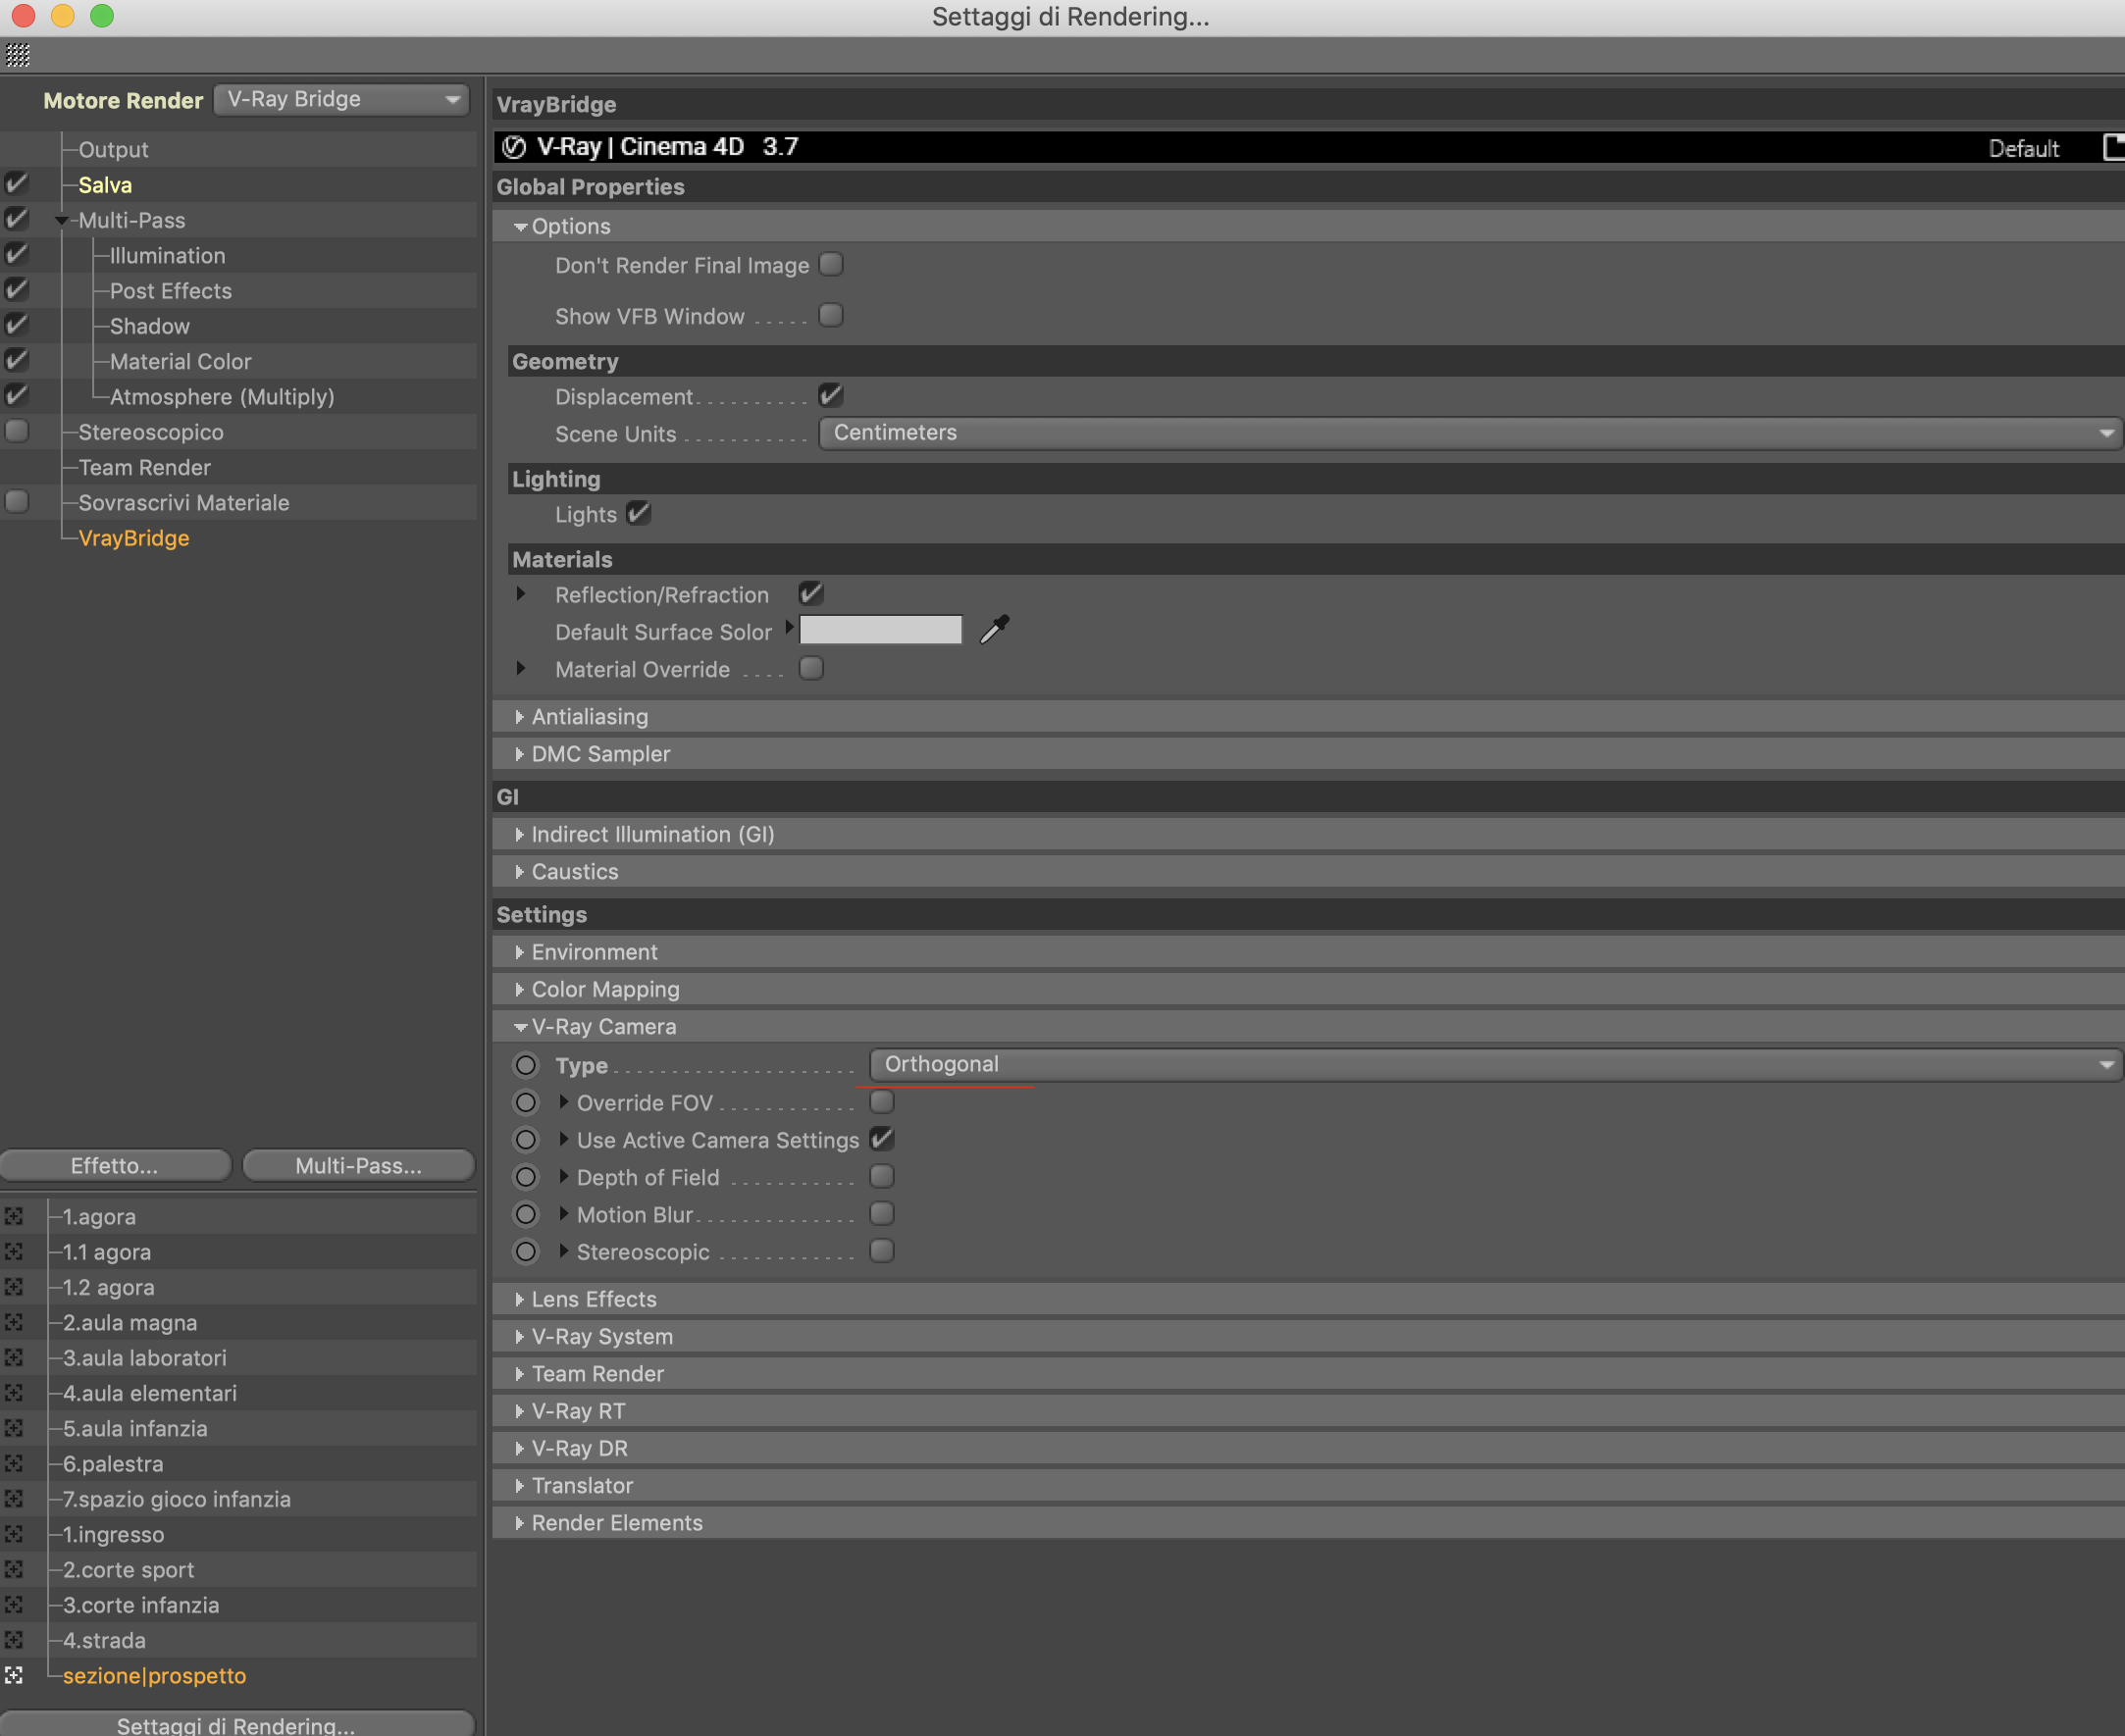Click the animation dot beside Depth of Field
2125x1736 pixels.
(x=526, y=1177)
